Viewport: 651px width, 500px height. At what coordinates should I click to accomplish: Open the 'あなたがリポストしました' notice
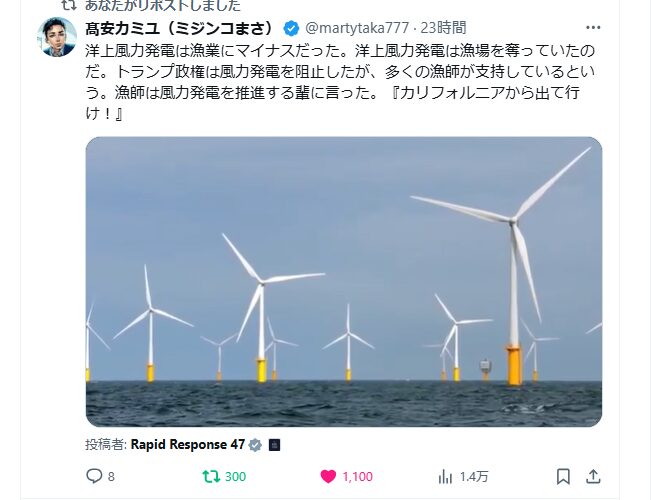click(163, 5)
